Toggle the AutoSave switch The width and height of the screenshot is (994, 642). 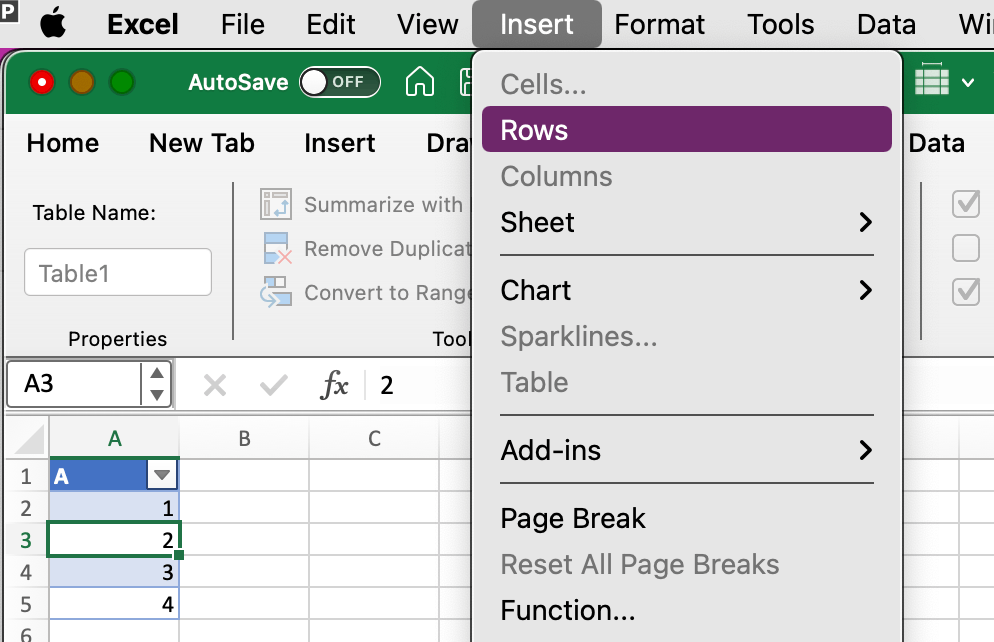[x=340, y=82]
